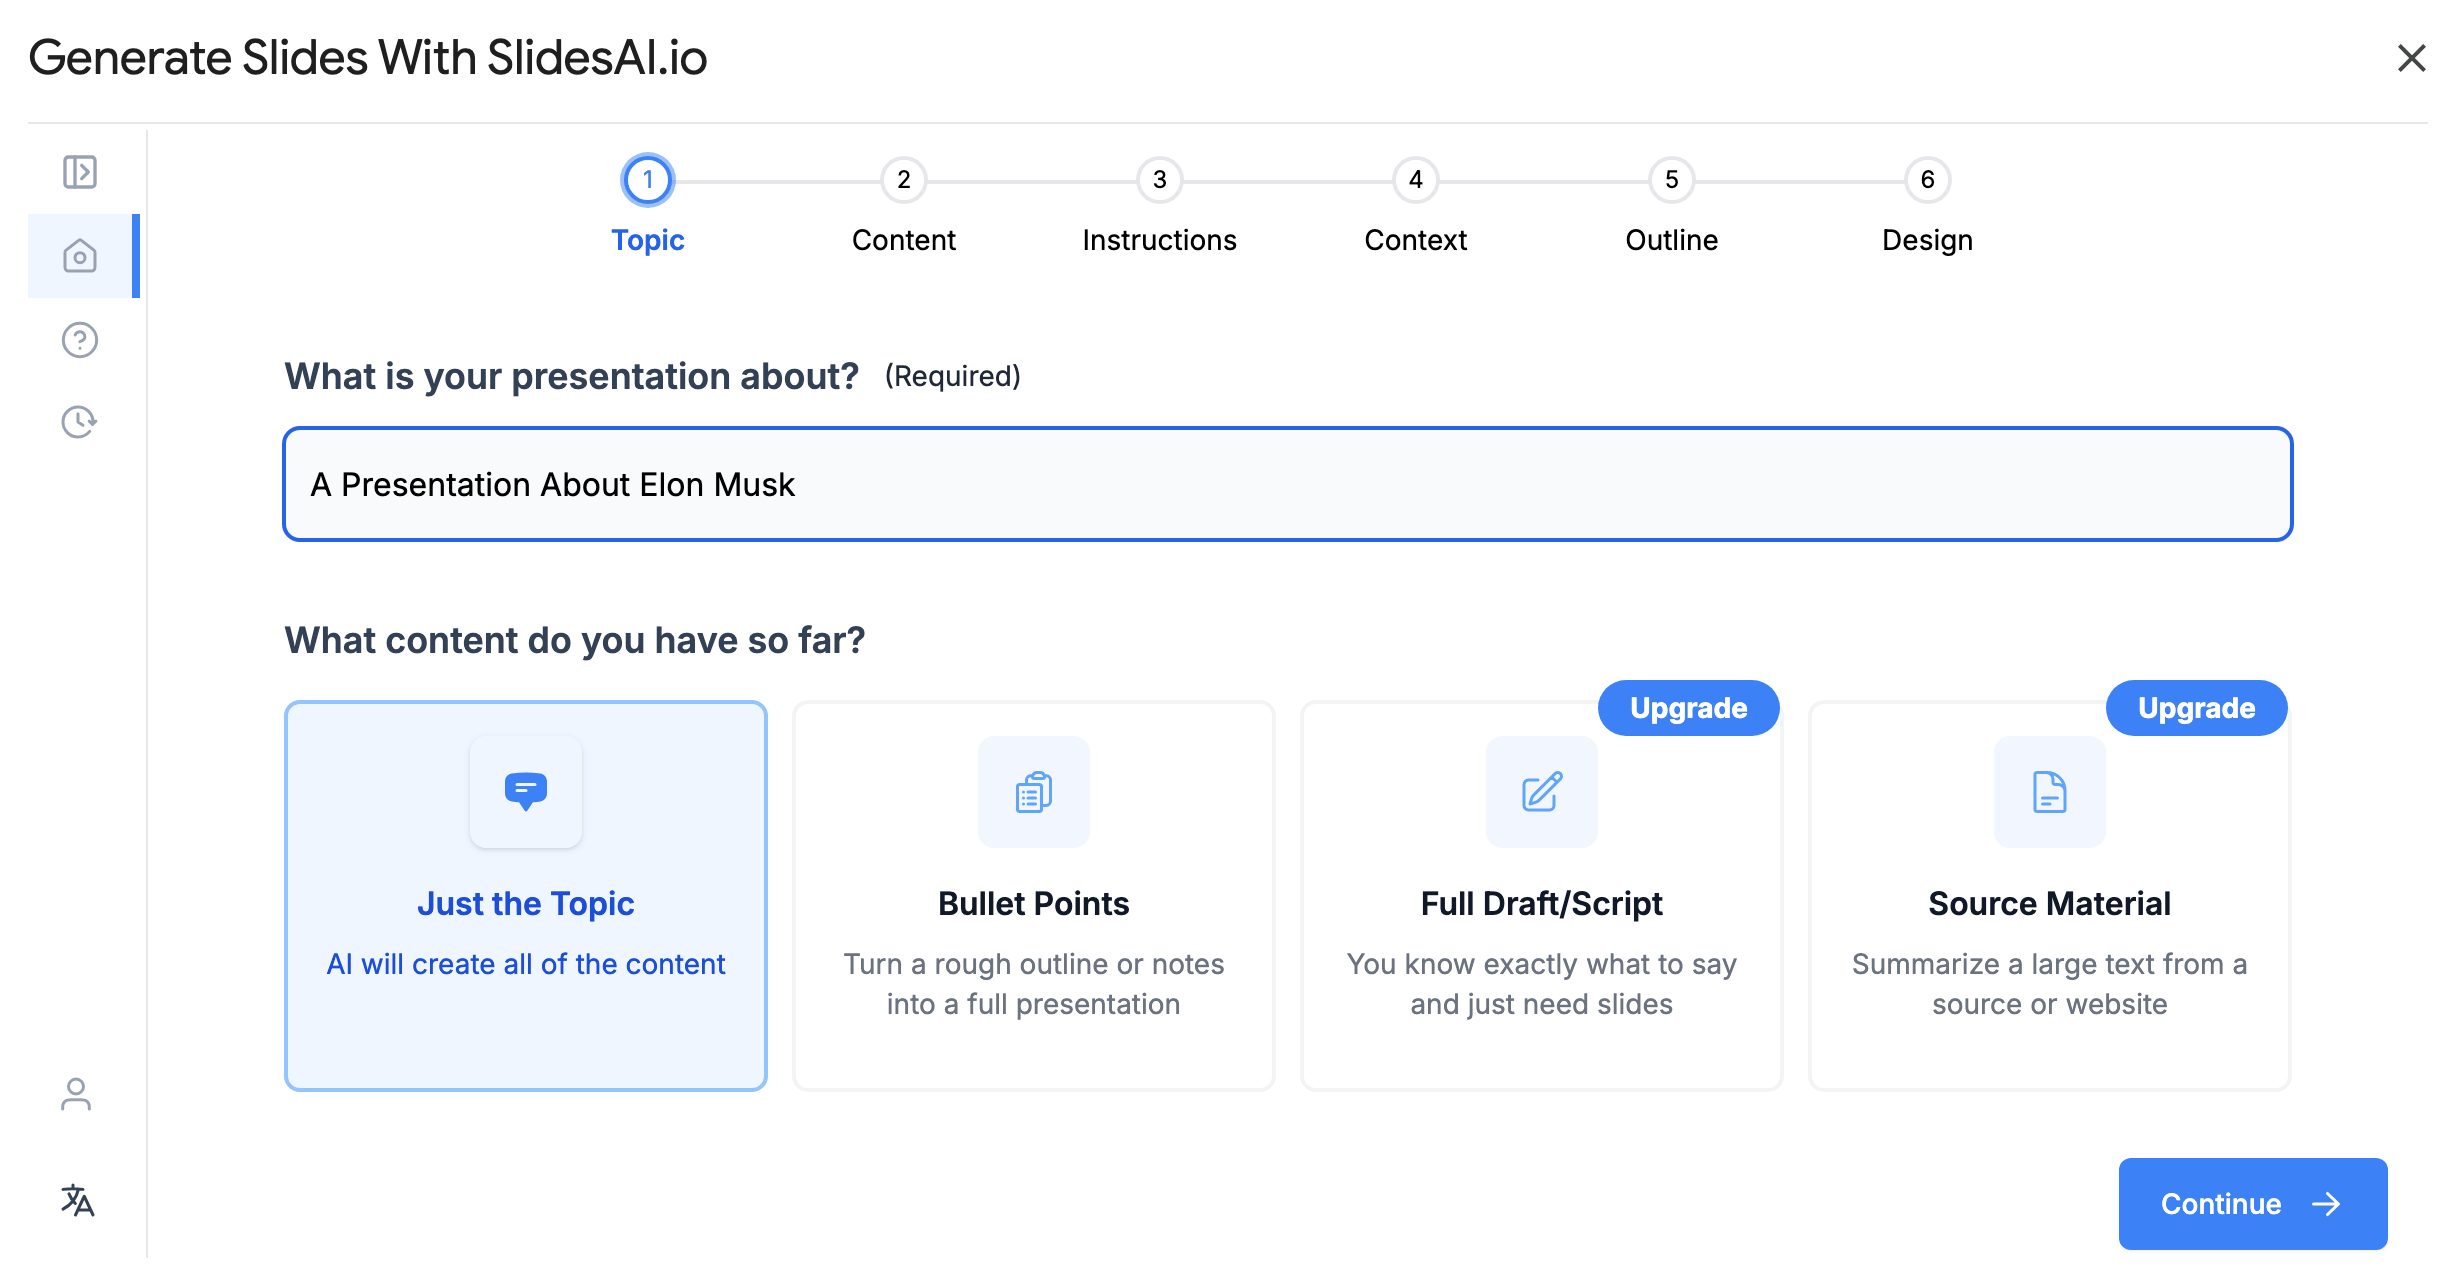Click Upgrade badge on Source Material

point(2197,708)
